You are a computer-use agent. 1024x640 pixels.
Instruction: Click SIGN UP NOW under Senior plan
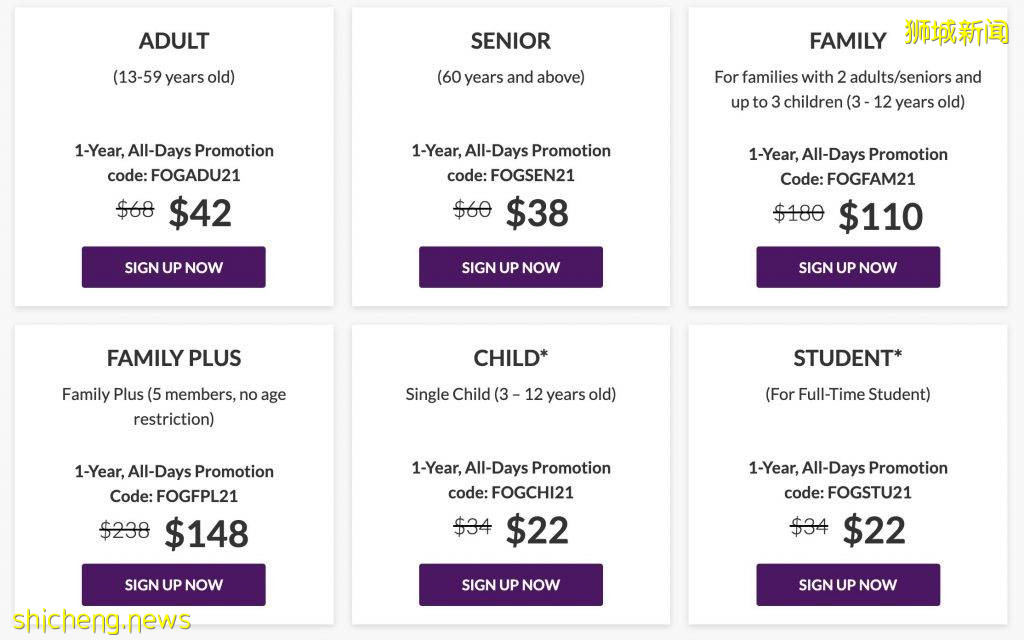[x=510, y=267]
